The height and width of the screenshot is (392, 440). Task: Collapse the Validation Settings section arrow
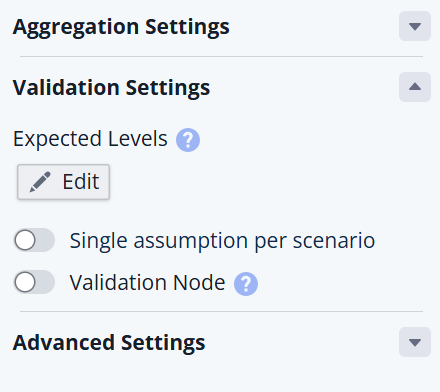pyautogui.click(x=415, y=87)
